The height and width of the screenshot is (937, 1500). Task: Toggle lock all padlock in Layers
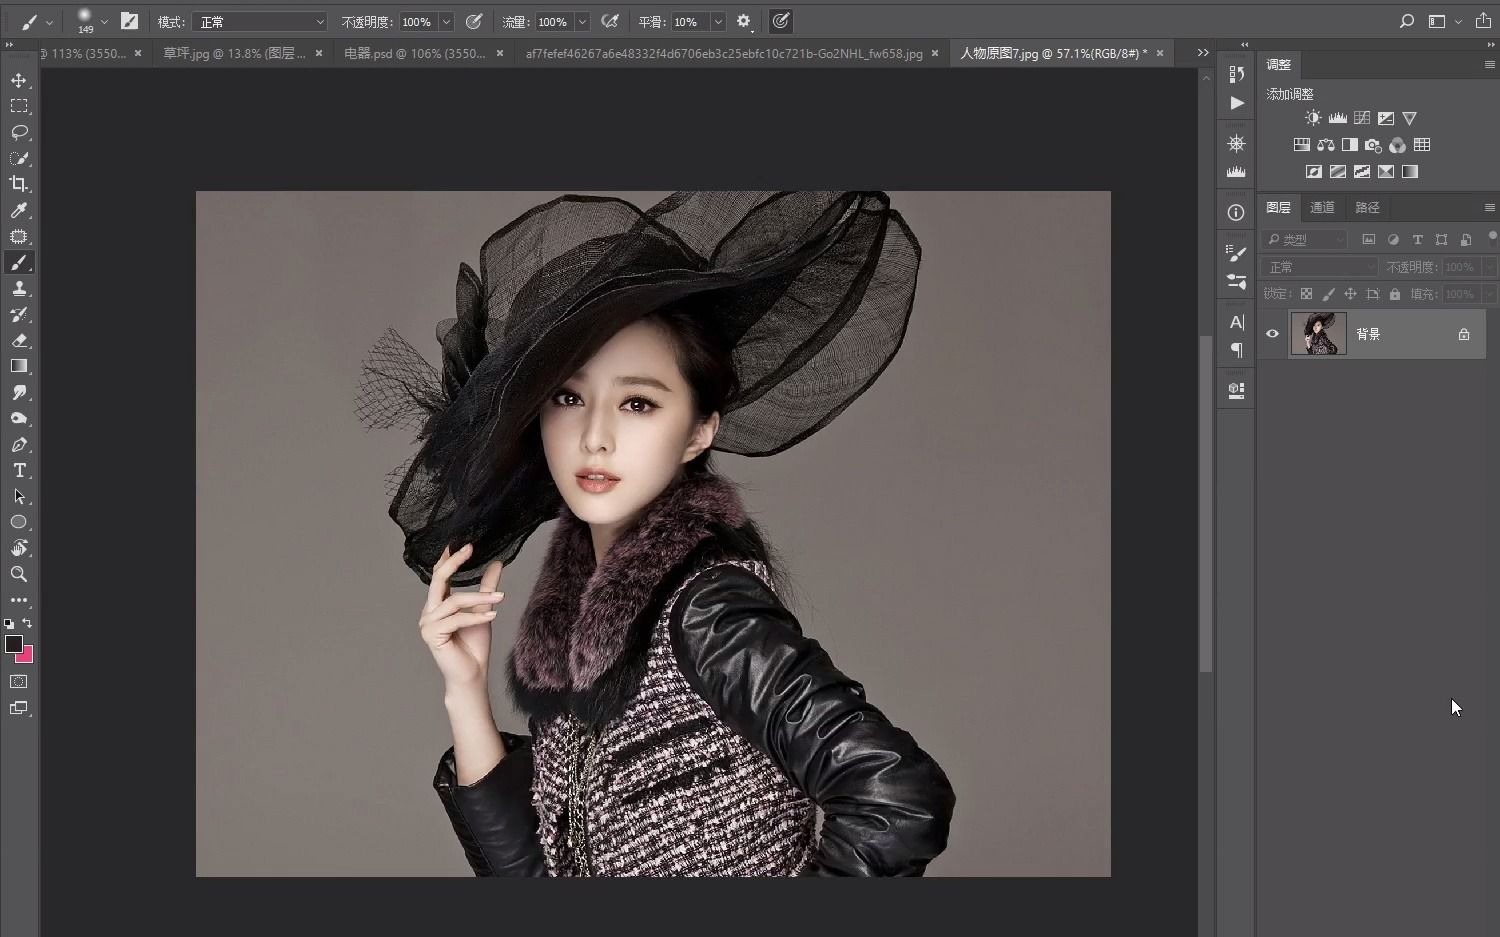pos(1395,294)
